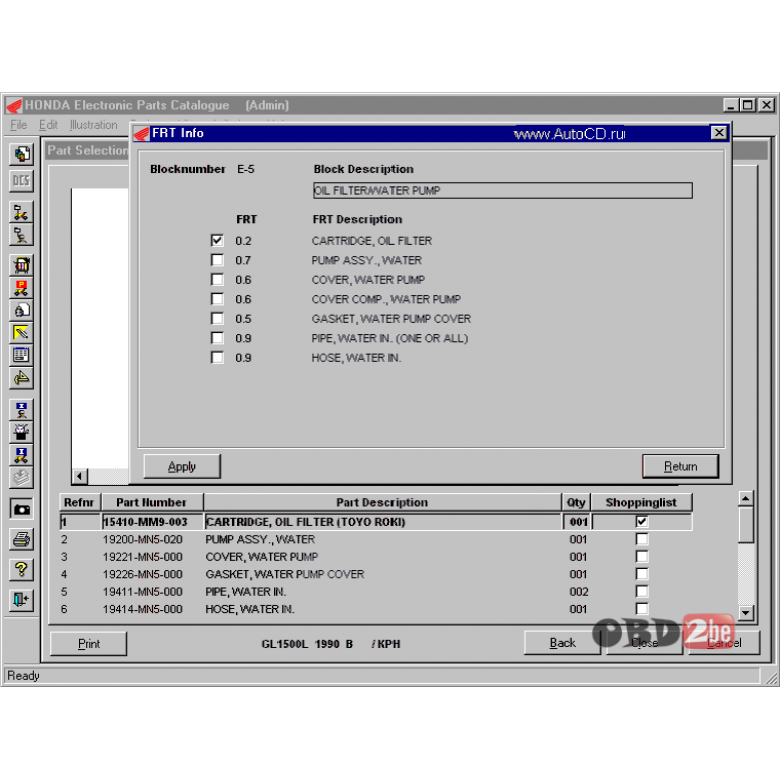The image size is (780, 780).
Task: Click the red P motorcycle icon
Action: pyautogui.click(x=21, y=288)
